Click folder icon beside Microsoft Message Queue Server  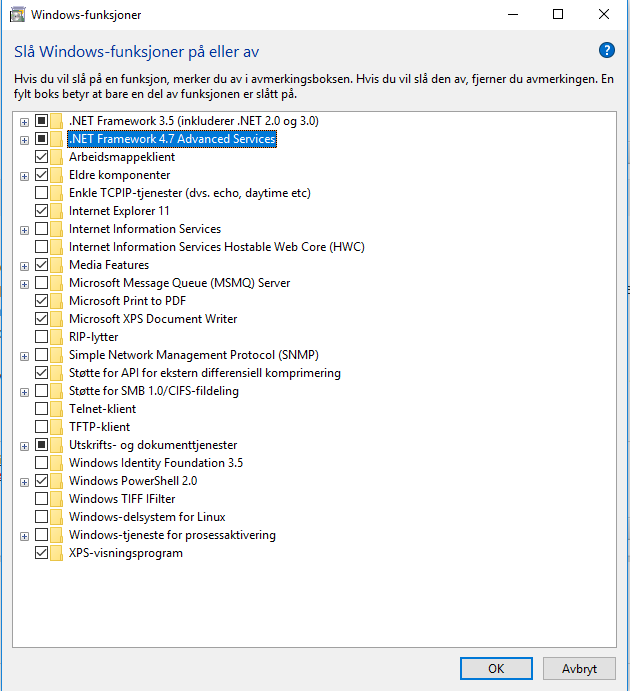(56, 283)
